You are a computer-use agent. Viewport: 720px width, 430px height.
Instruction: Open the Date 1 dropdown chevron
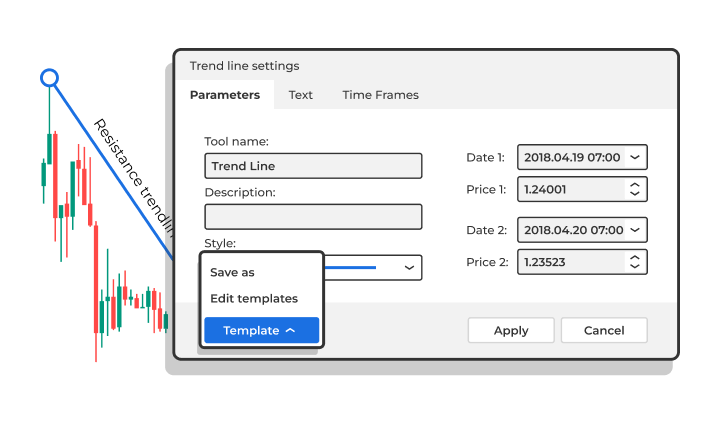point(635,157)
